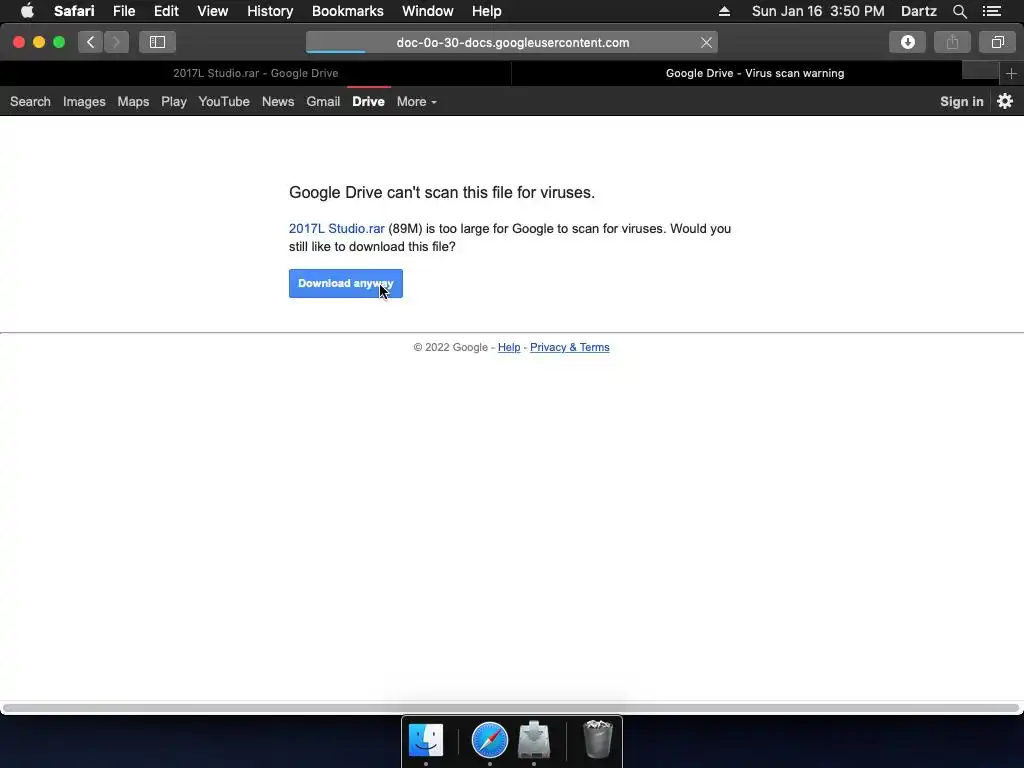
Task: Click the date and time in menu bar
Action: (x=818, y=11)
